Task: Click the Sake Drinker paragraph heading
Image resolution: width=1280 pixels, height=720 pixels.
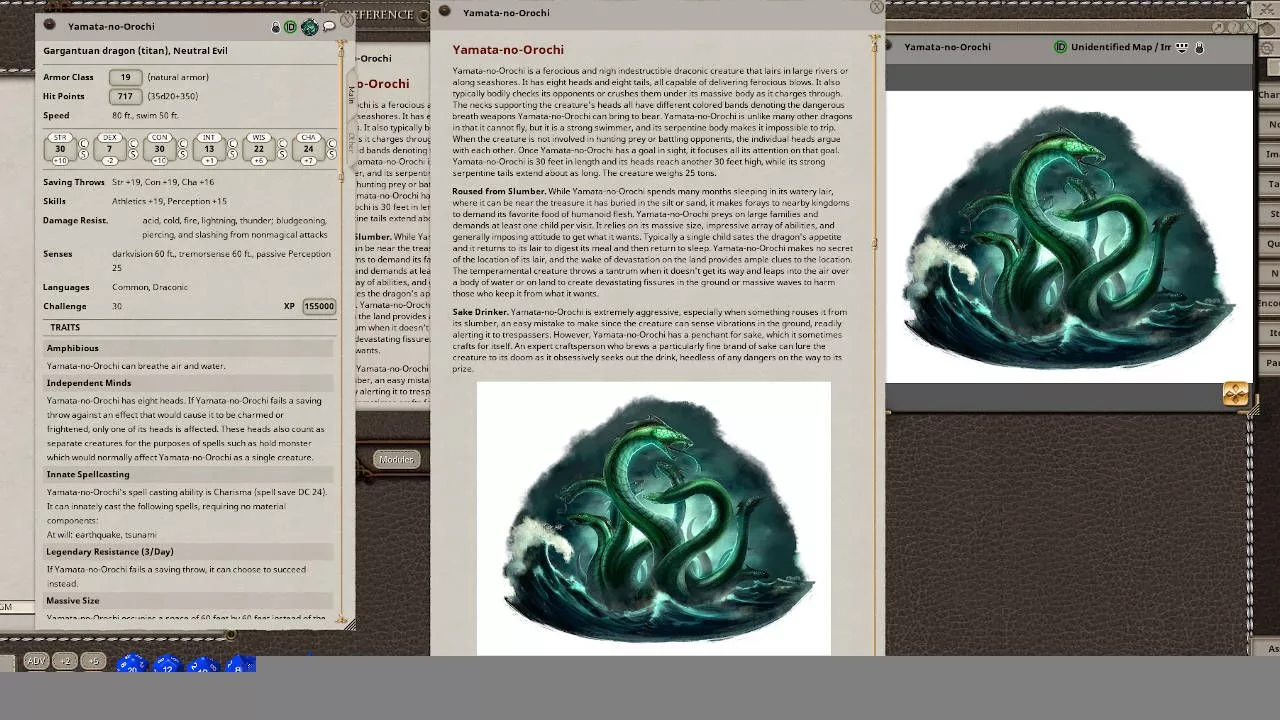Action: click(x=480, y=312)
